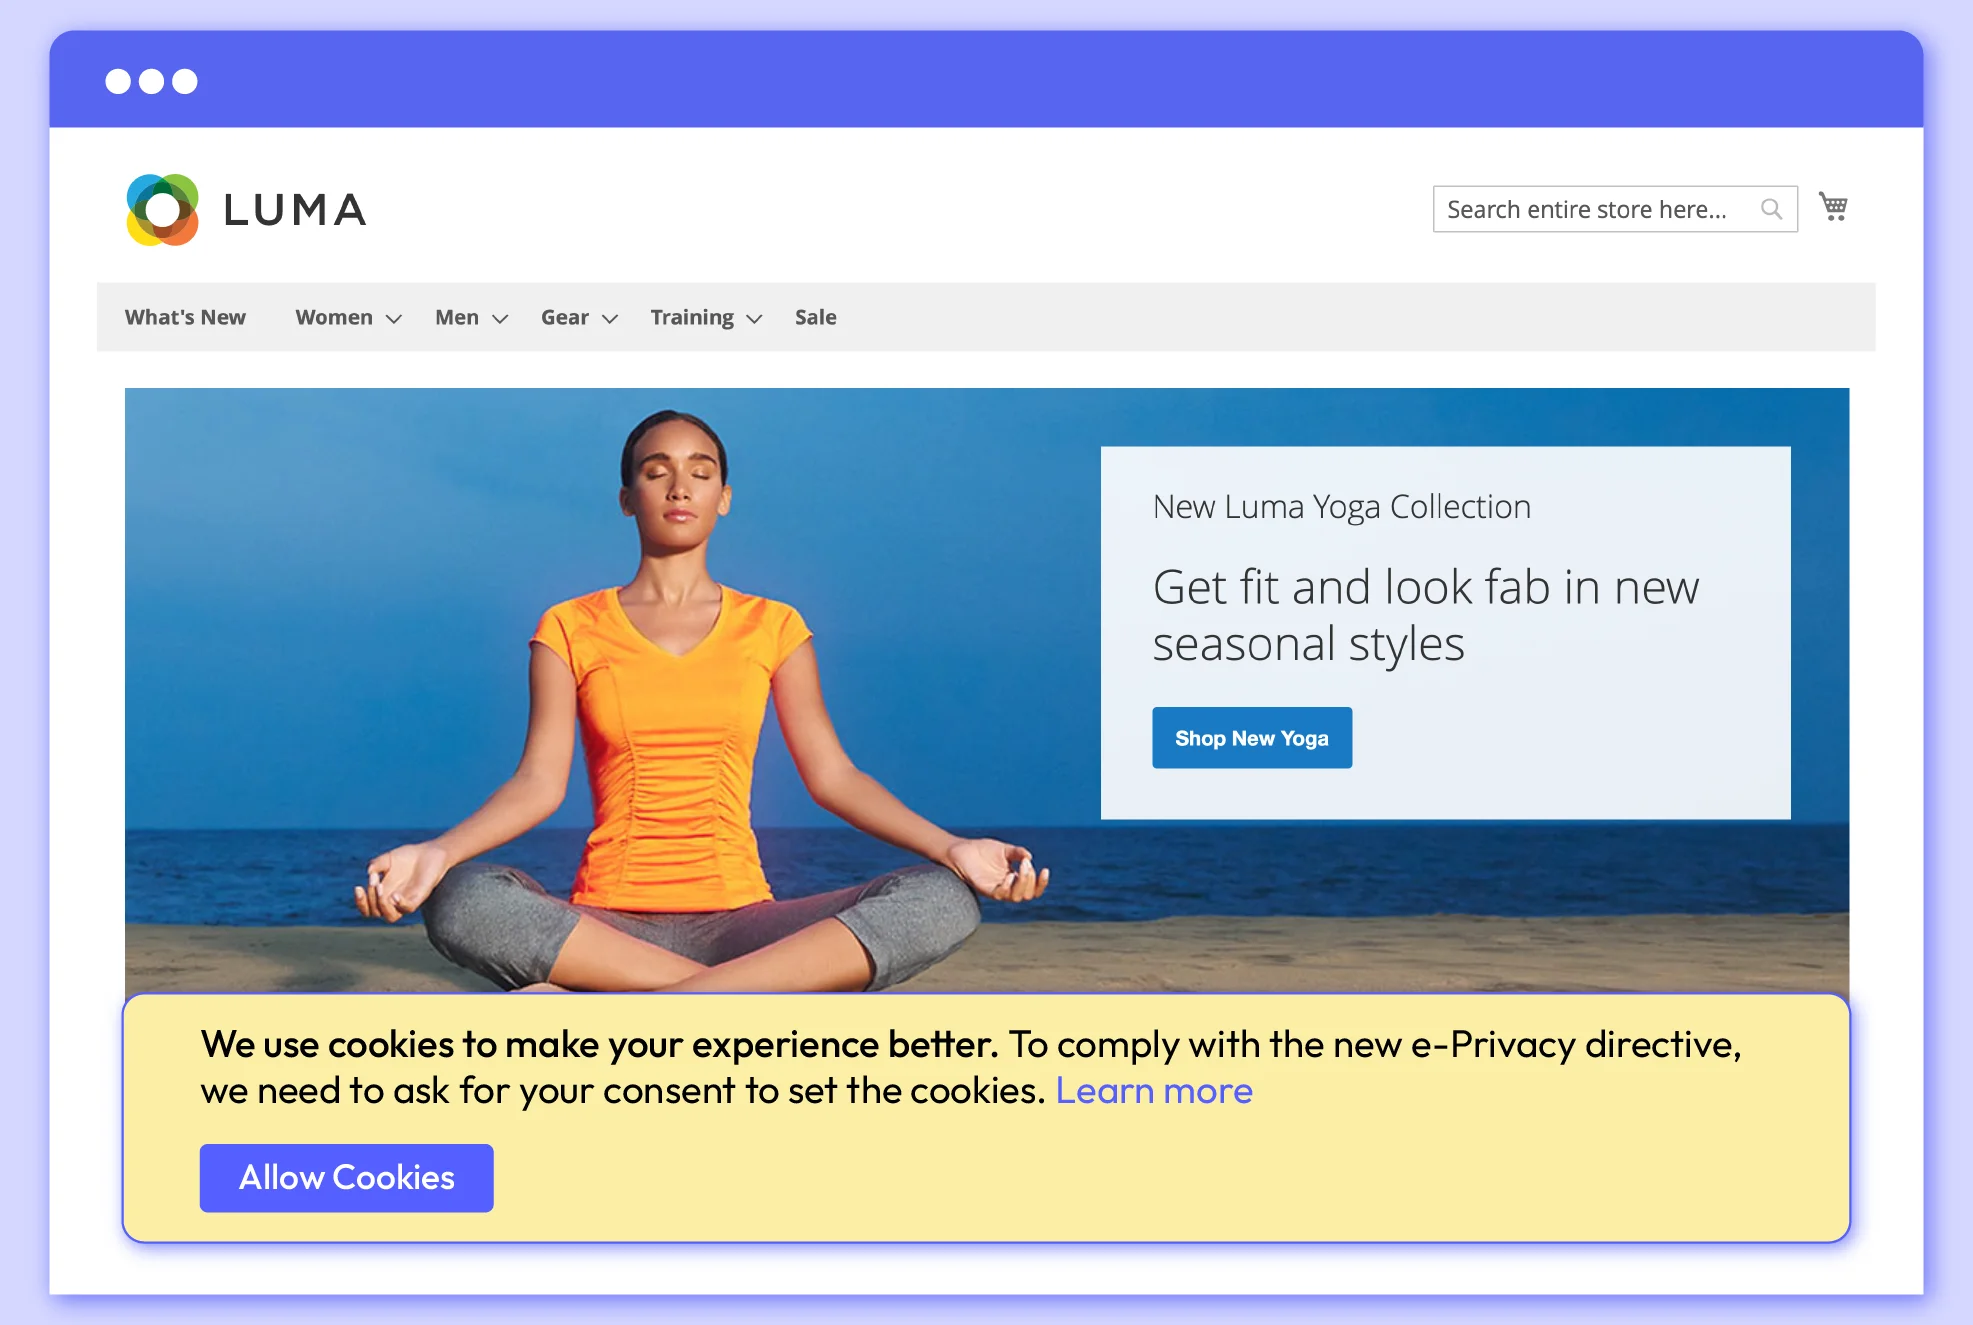Focus the store search field

[x=1590, y=209]
